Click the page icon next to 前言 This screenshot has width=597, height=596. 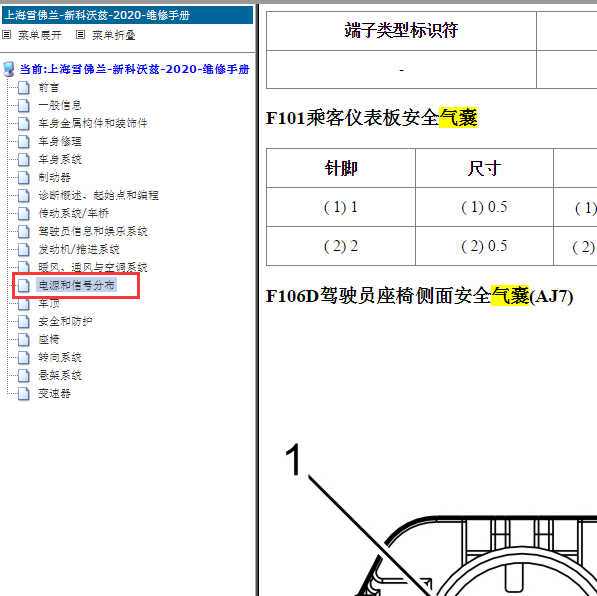pos(24,87)
